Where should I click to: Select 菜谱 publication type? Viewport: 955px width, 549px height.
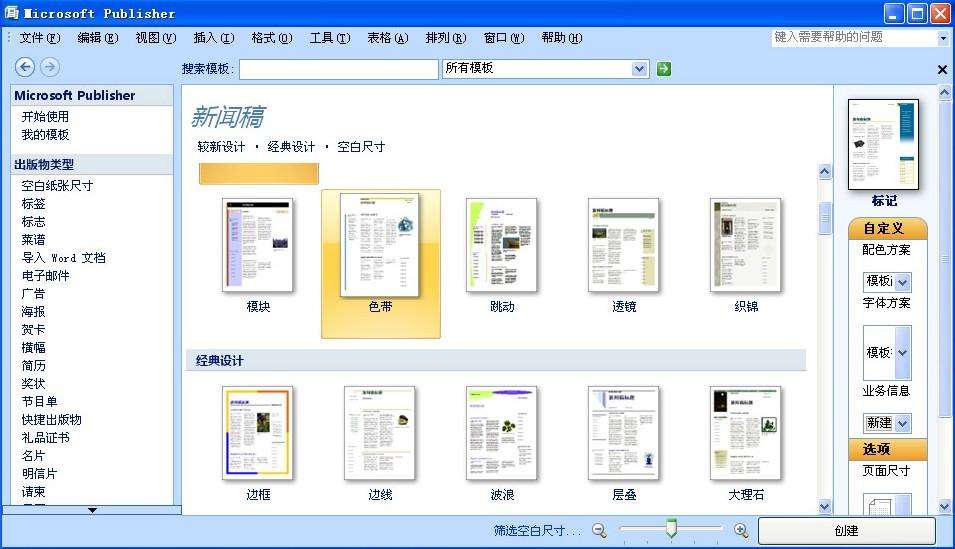click(x=33, y=239)
